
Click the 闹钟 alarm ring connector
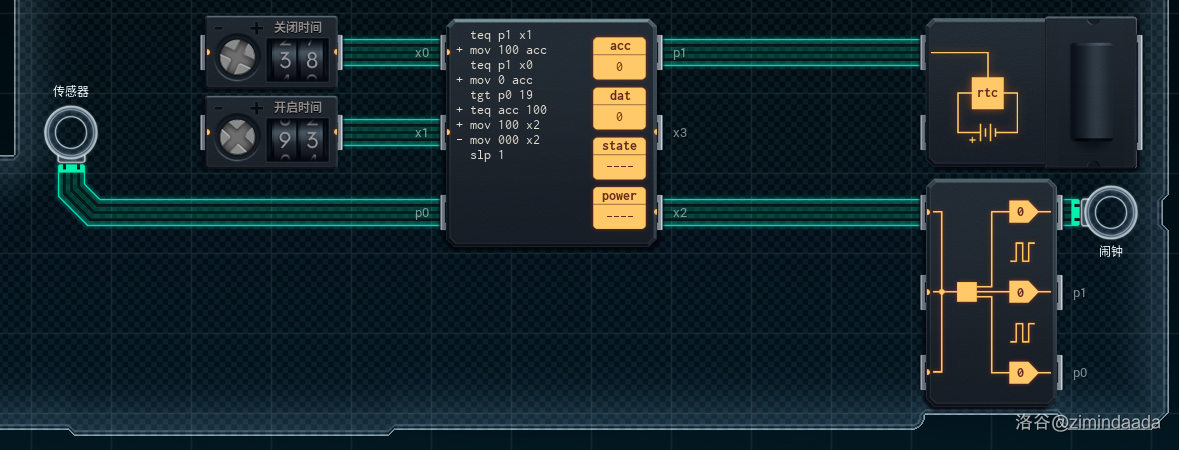click(1109, 211)
